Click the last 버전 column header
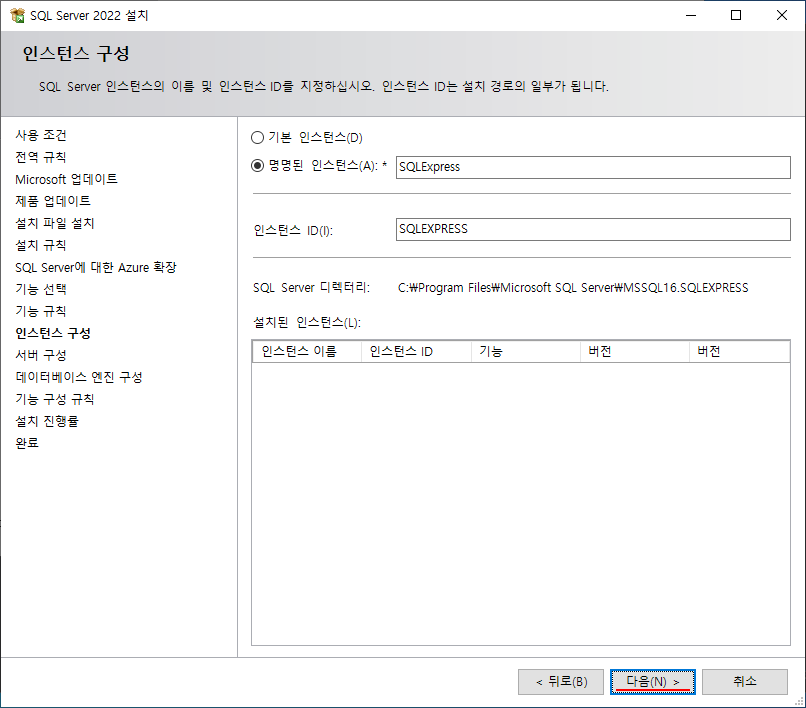 tap(739, 351)
